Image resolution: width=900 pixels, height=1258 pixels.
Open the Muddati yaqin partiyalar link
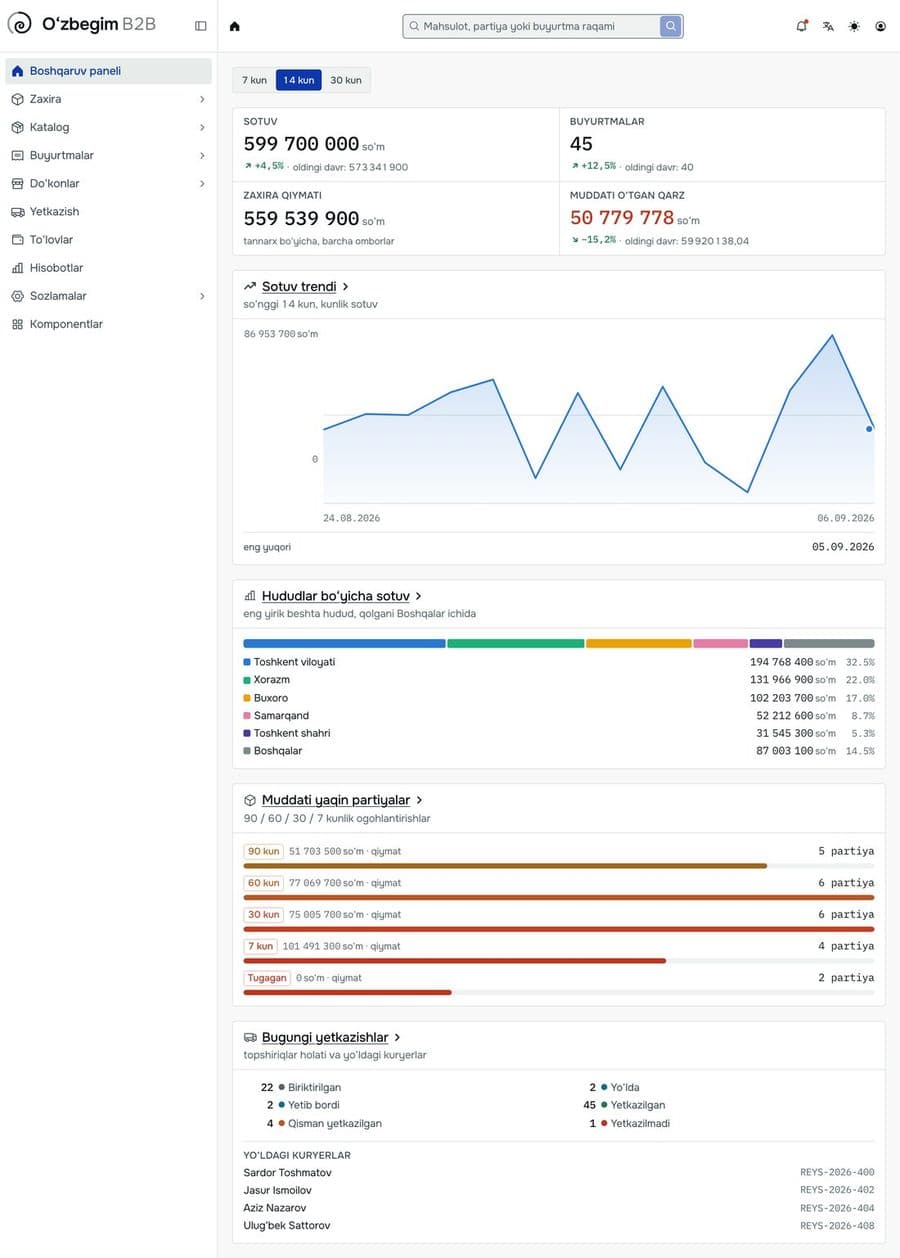(336, 800)
